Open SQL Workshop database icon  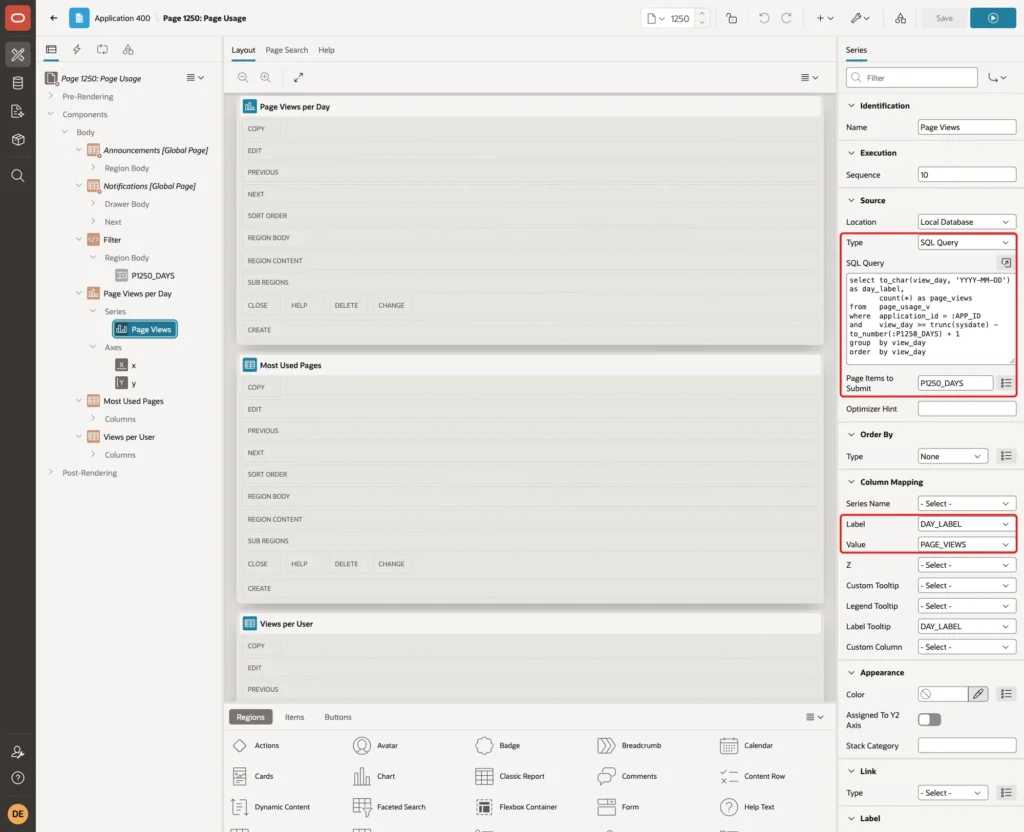pos(18,83)
